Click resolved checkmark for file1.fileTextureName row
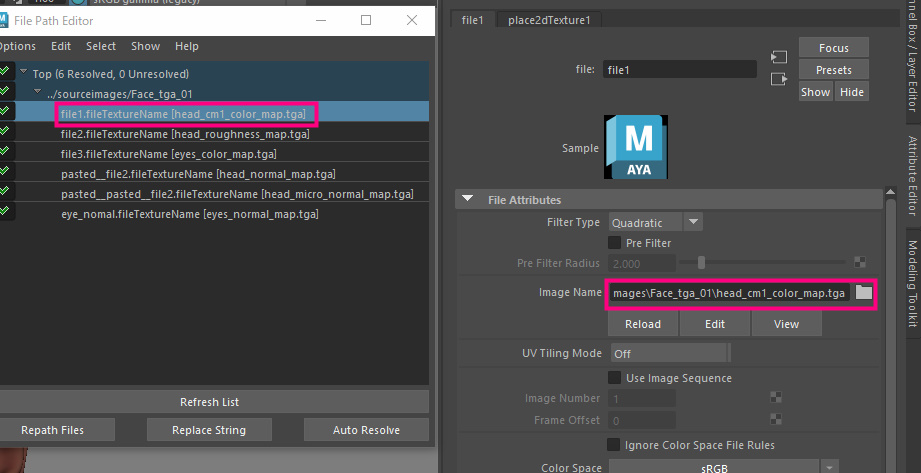Viewport: 921px width, 473px height. (5, 110)
